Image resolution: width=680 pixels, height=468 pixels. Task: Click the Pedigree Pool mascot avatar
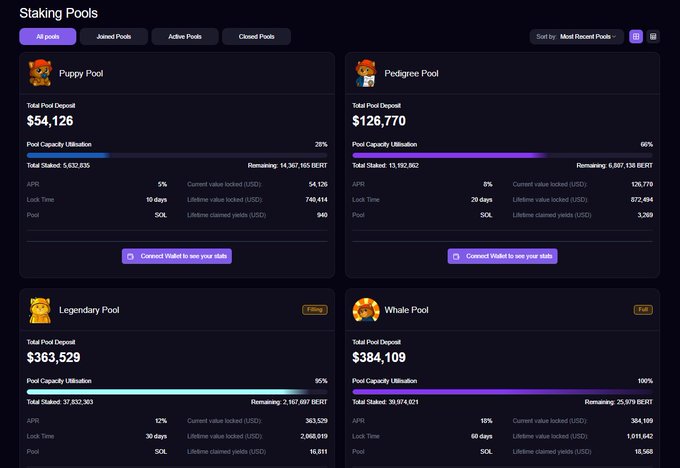pyautogui.click(x=366, y=73)
